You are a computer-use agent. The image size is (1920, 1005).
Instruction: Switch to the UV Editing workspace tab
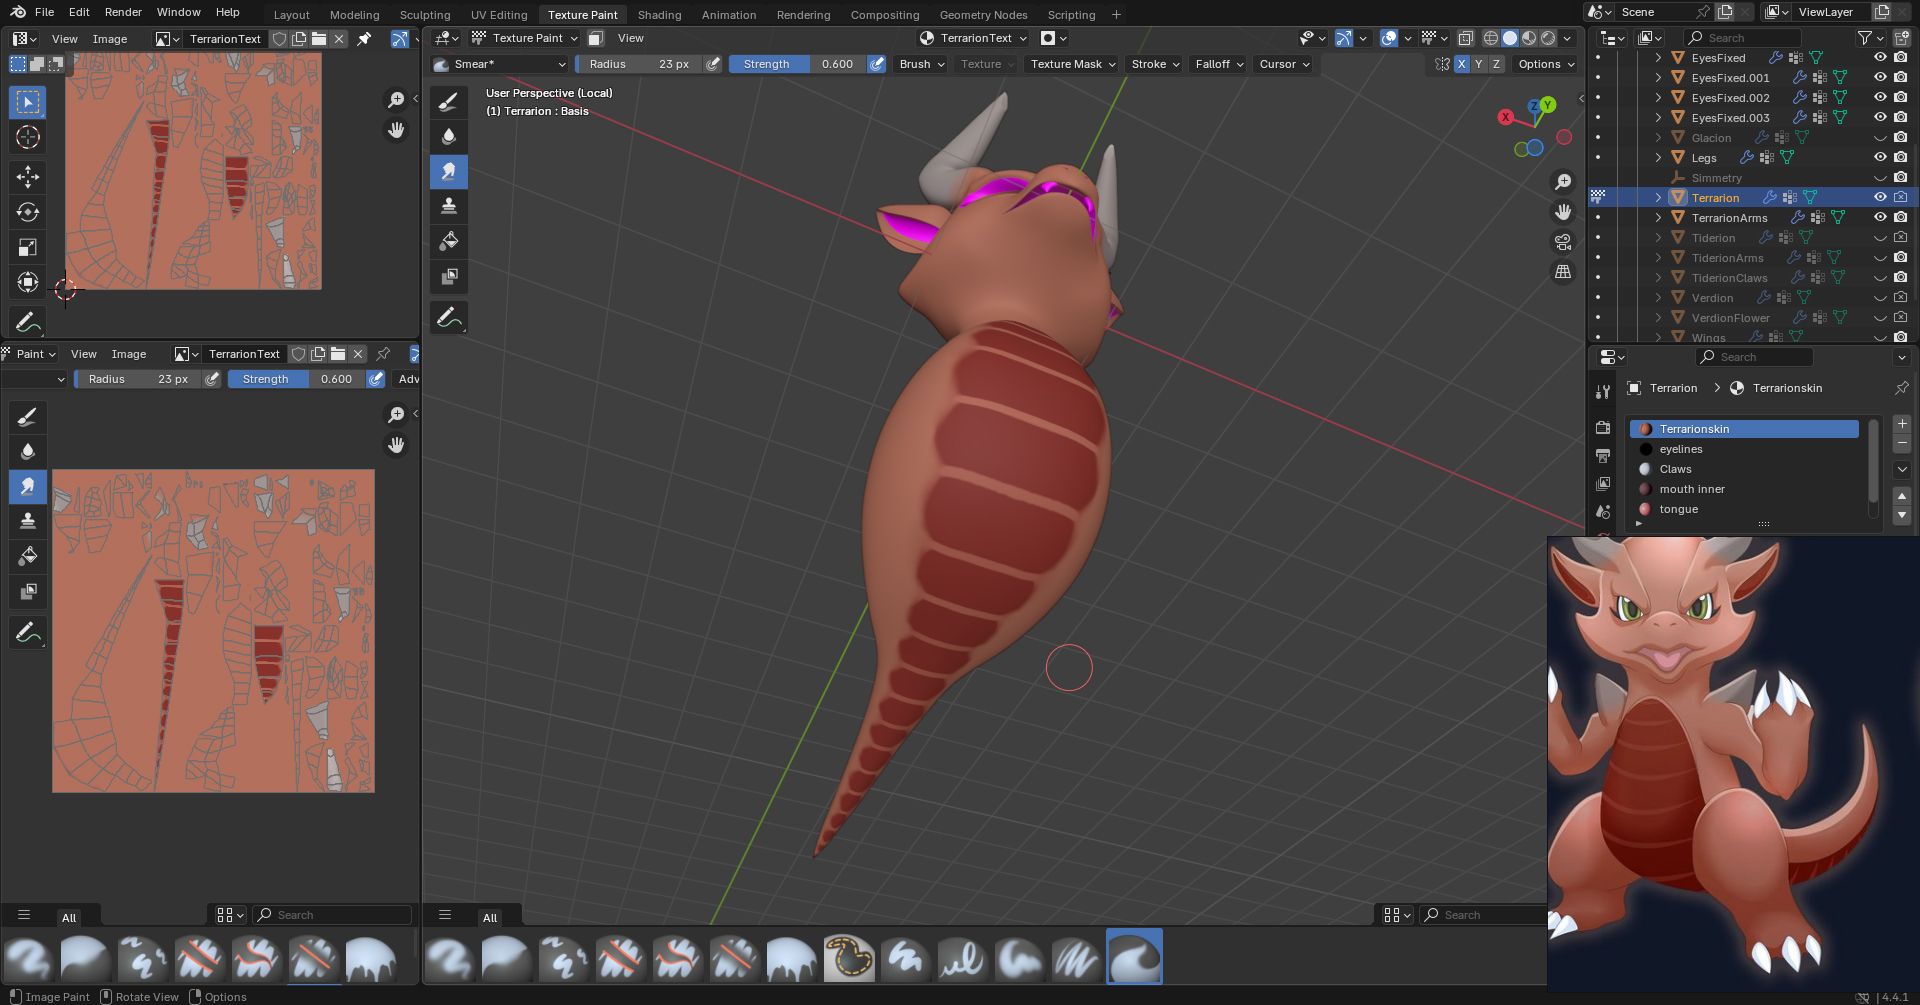pos(499,15)
